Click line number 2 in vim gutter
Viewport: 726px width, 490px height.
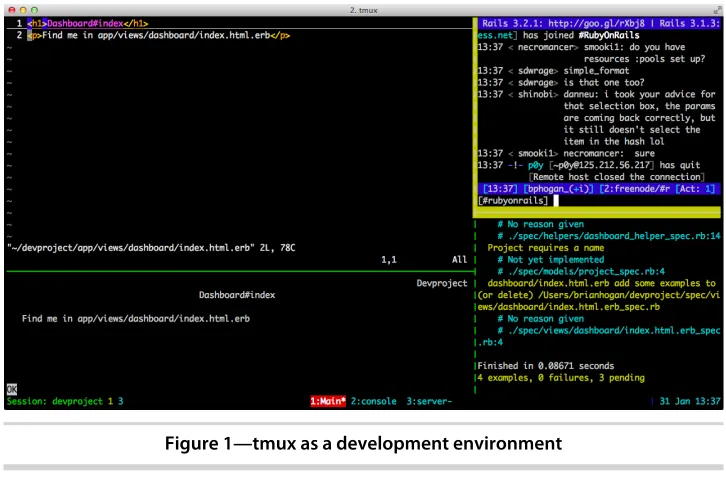tap(19, 35)
